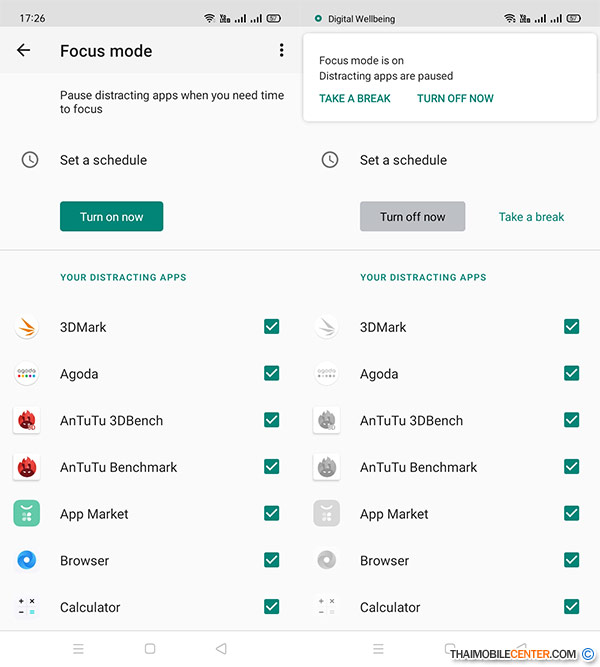Tap TAKE A BREAK in the notification popup
Screen dimensions: 600x667
coord(355,99)
